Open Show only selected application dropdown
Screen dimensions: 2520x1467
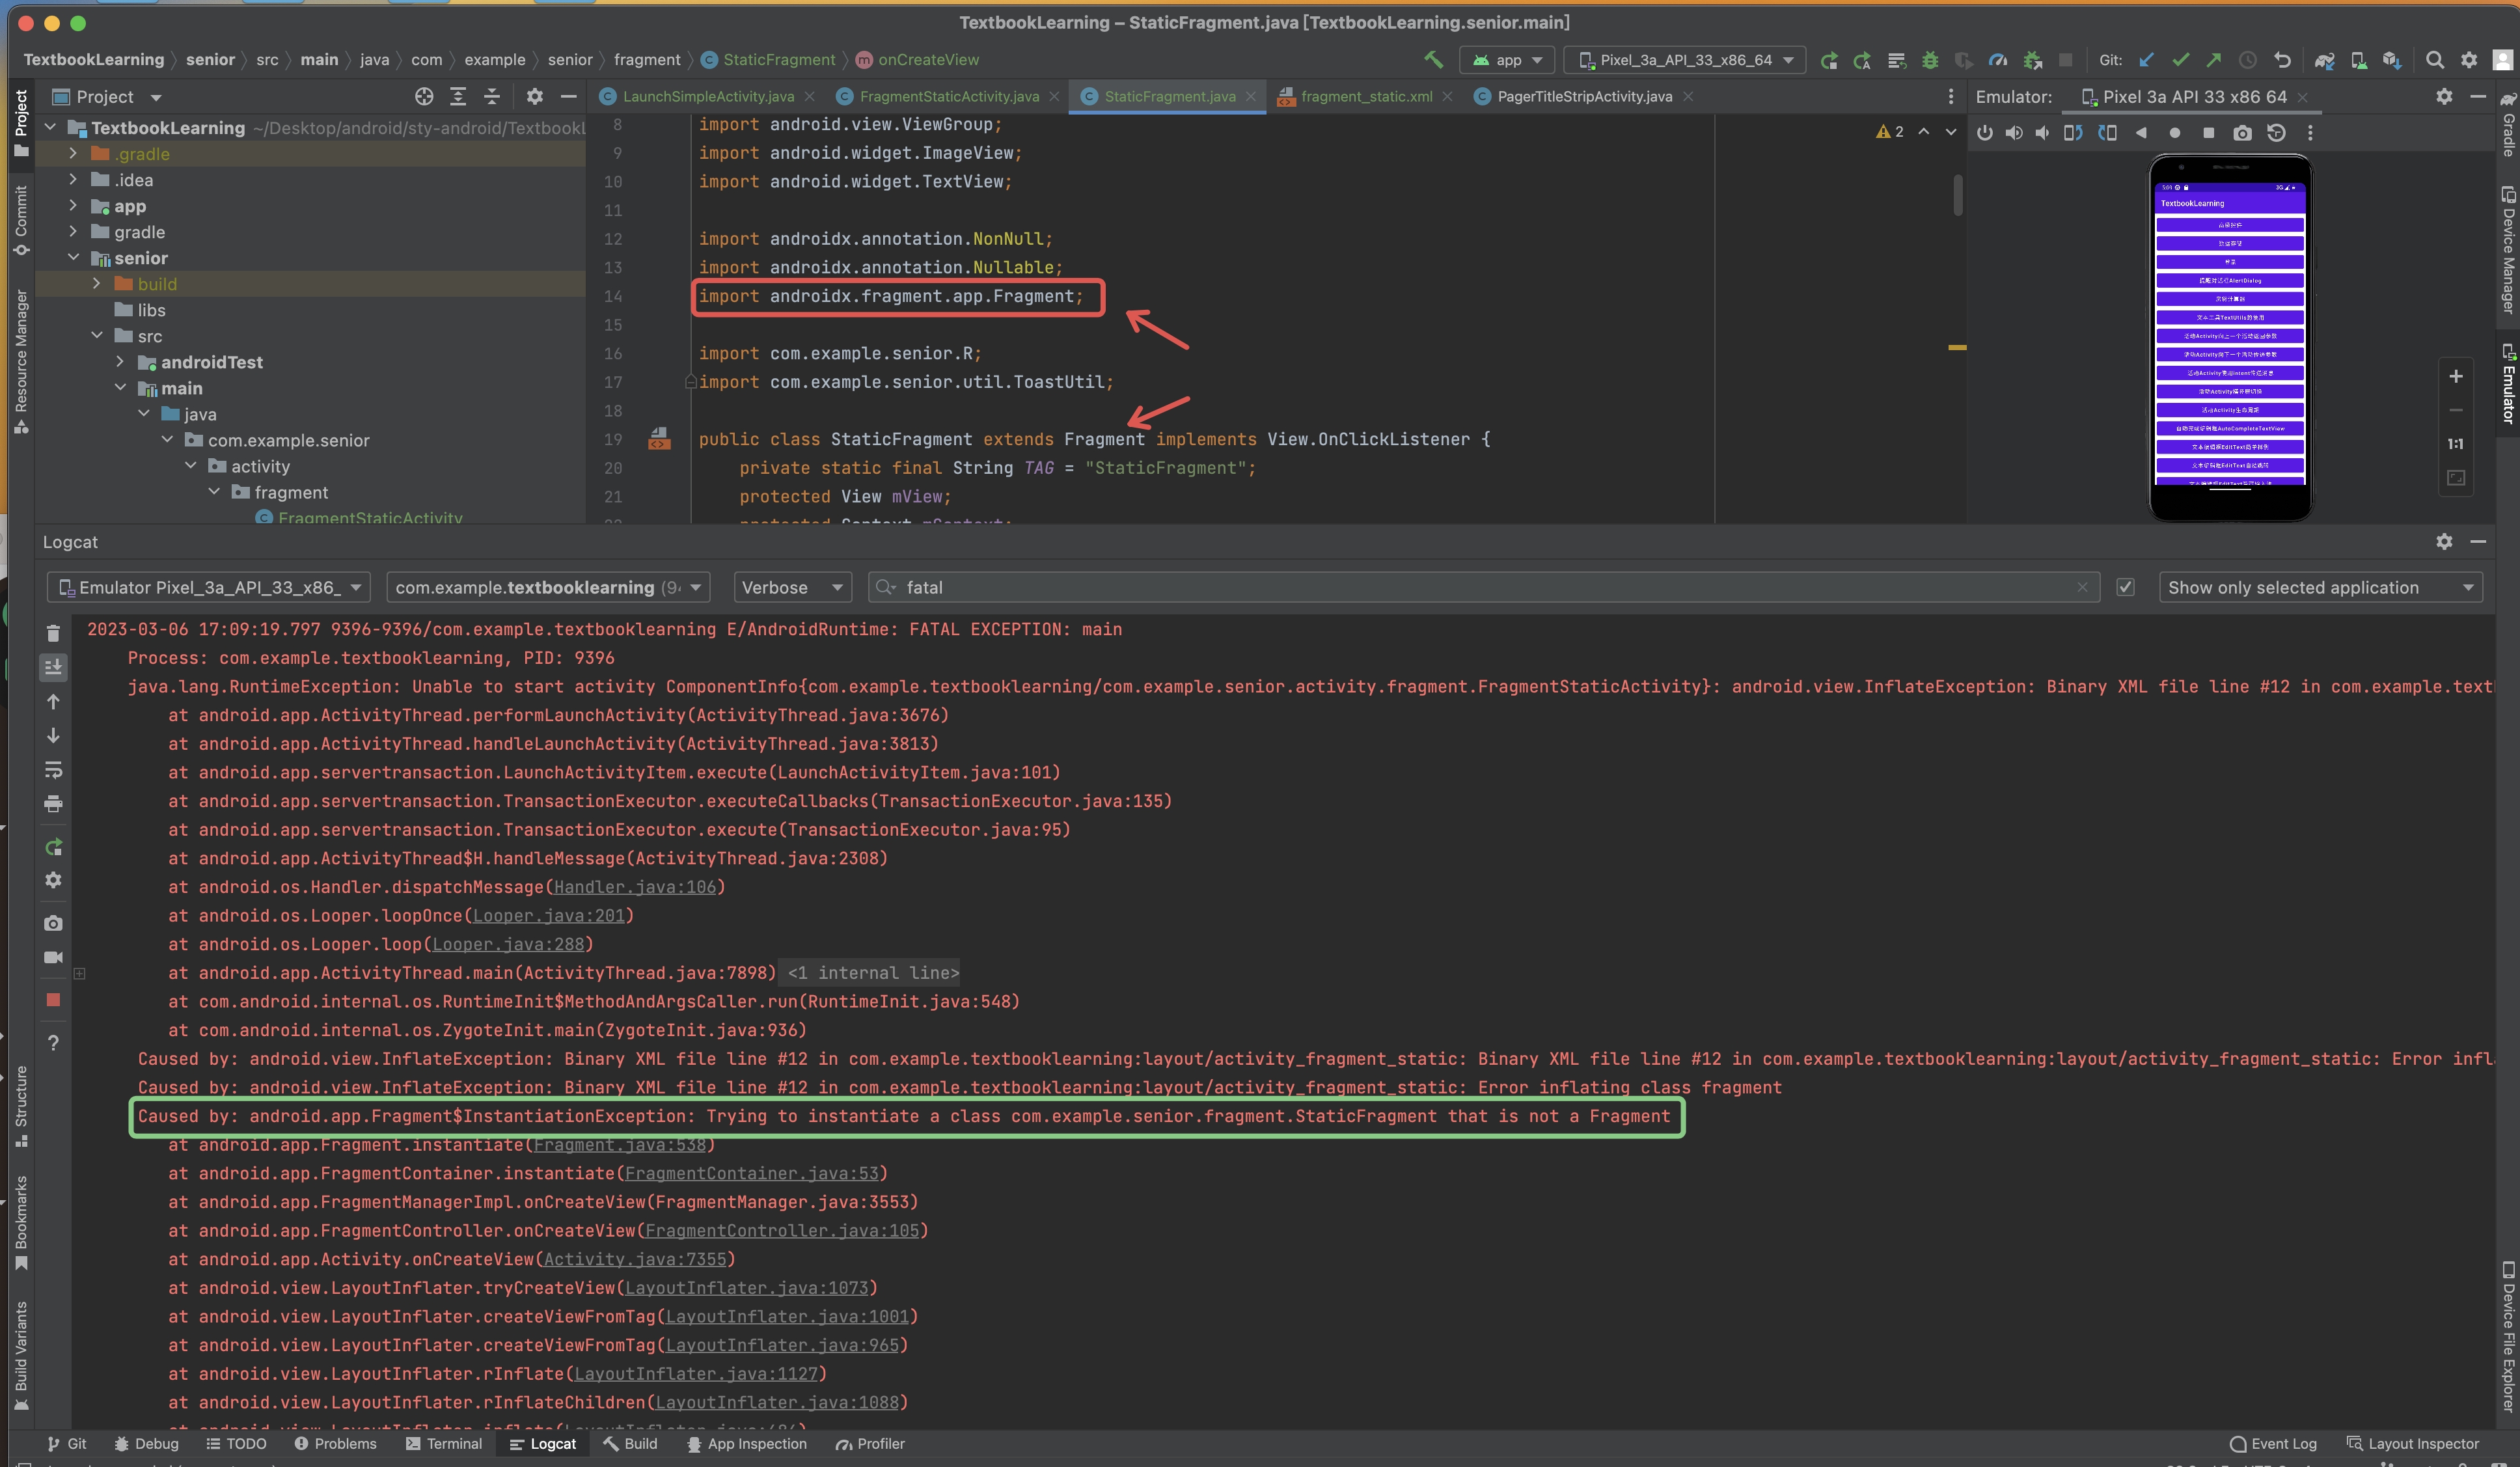tap(2320, 587)
